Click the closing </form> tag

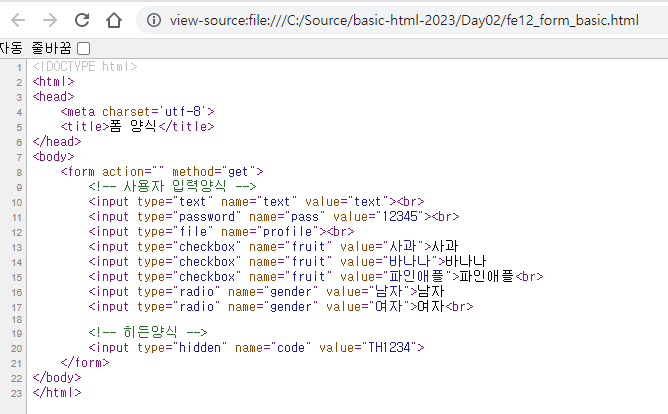[x=85, y=362]
